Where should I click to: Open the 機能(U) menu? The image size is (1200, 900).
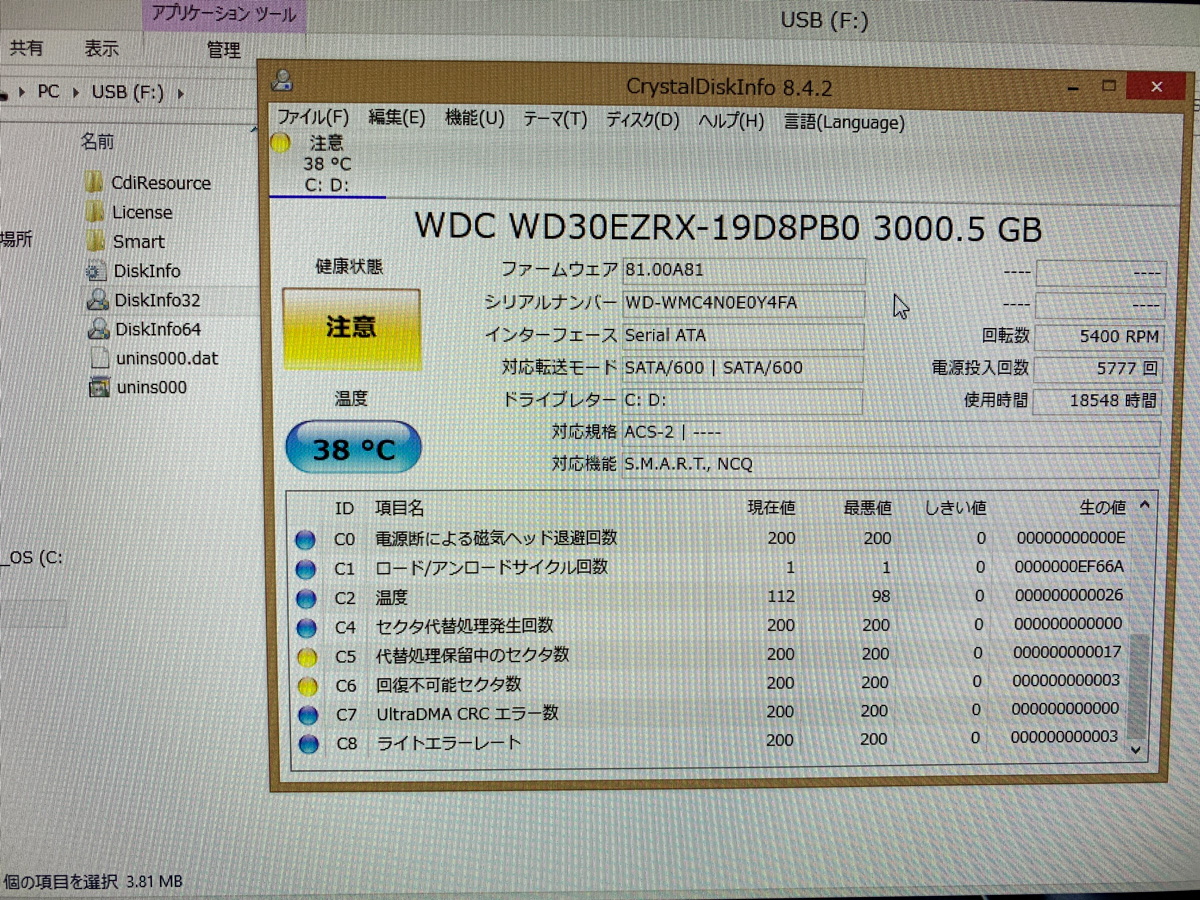pos(474,119)
